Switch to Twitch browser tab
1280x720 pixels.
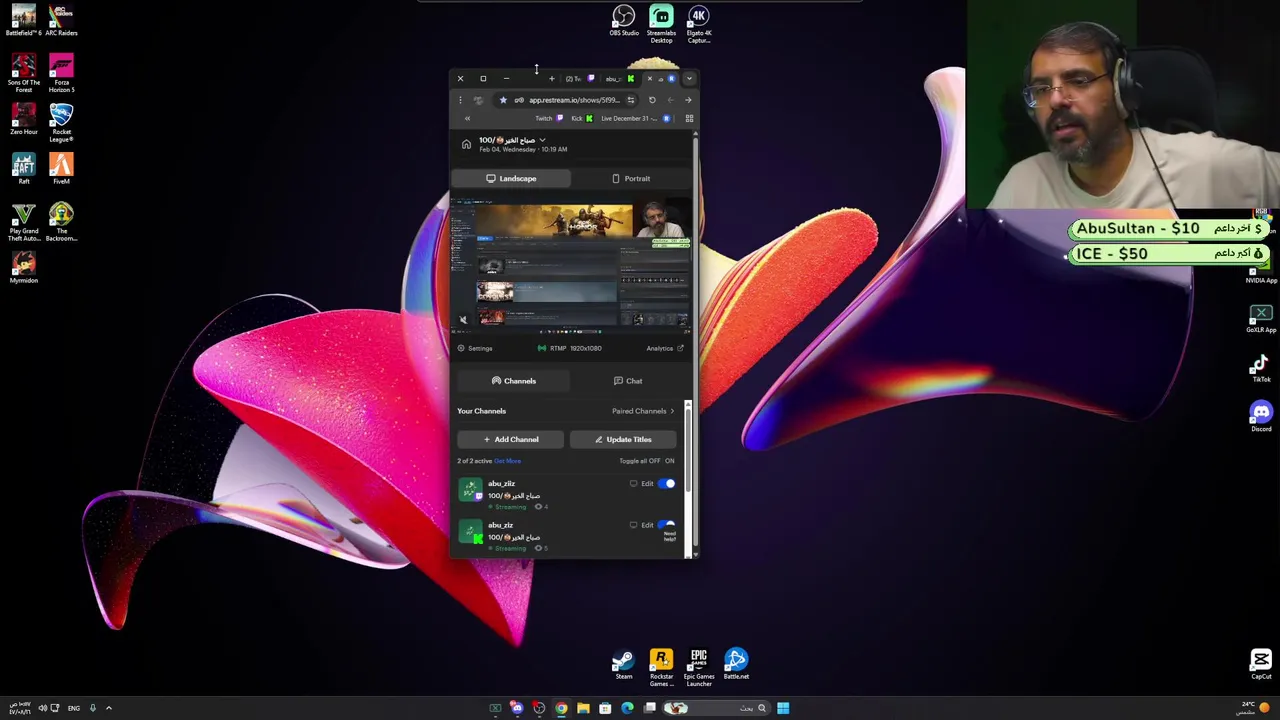point(578,79)
